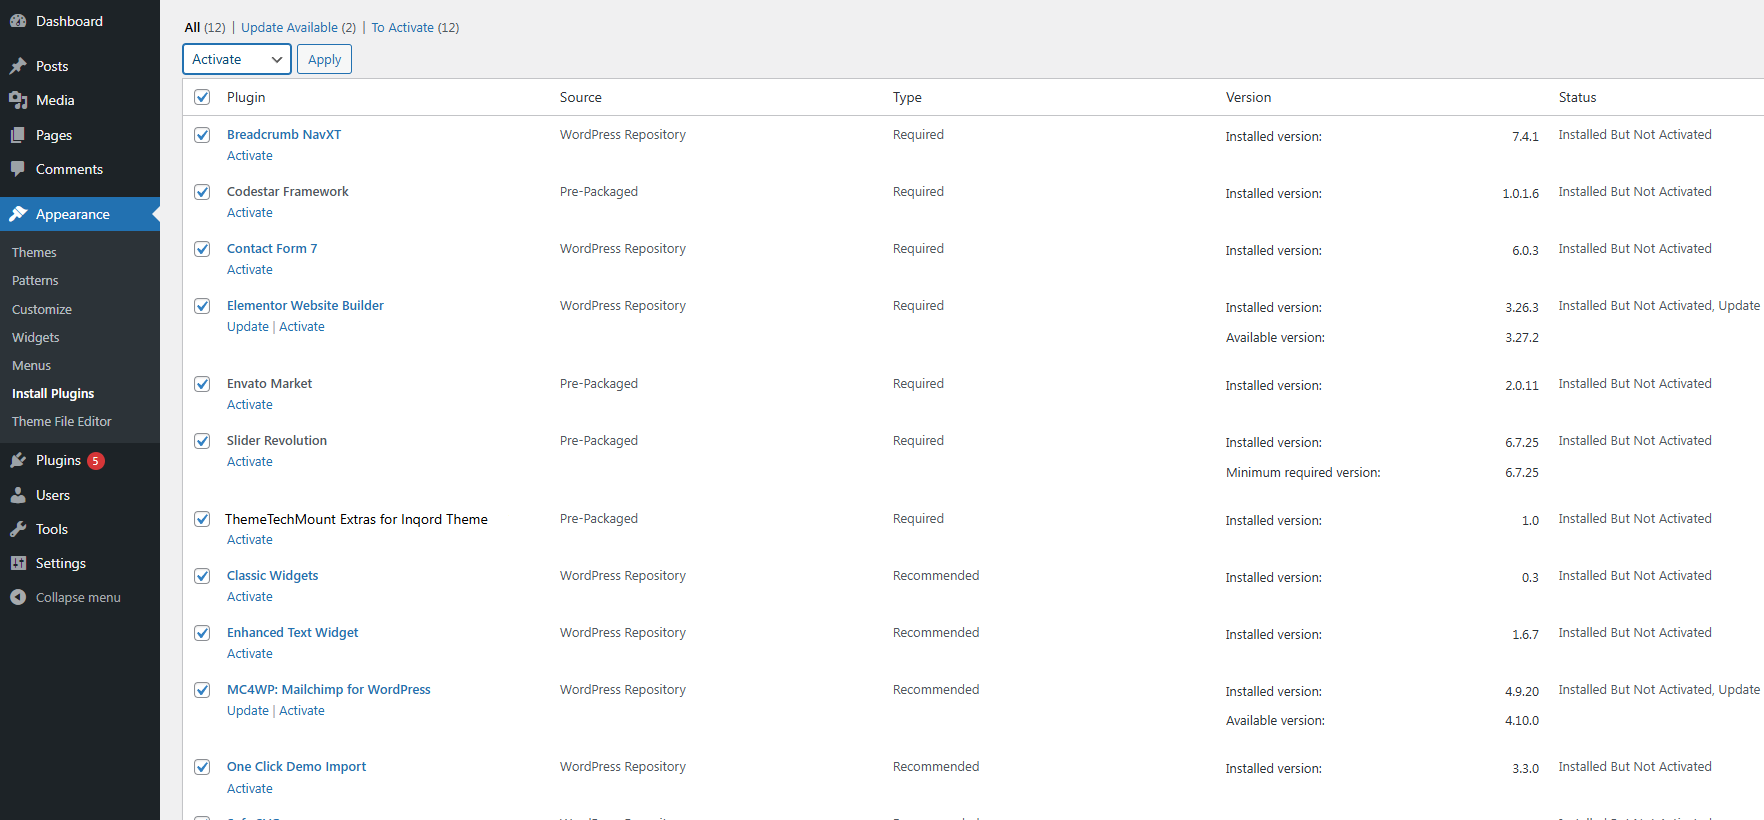The height and width of the screenshot is (820, 1764).
Task: Click the Pages document icon
Action: 18,135
